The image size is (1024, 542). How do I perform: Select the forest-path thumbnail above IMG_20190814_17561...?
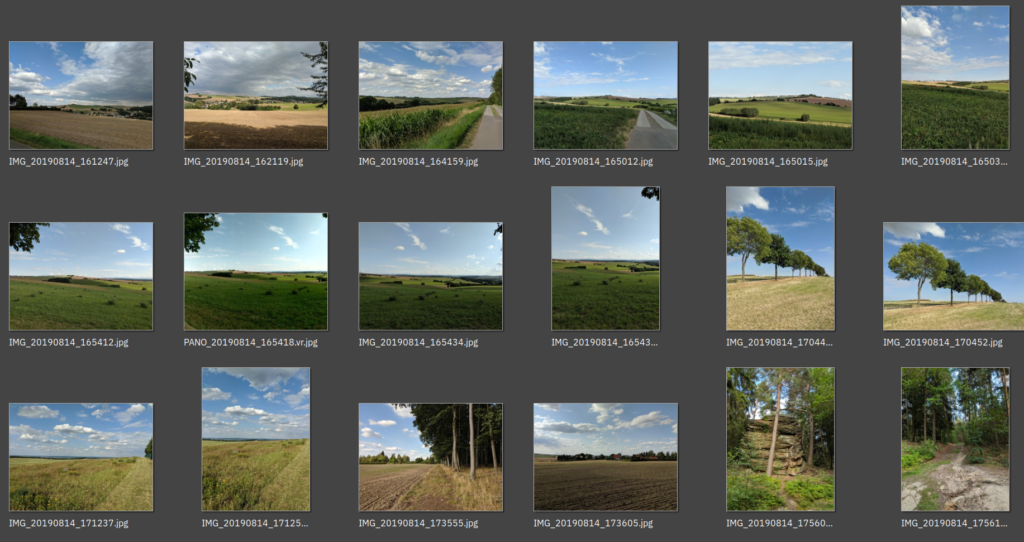955,439
